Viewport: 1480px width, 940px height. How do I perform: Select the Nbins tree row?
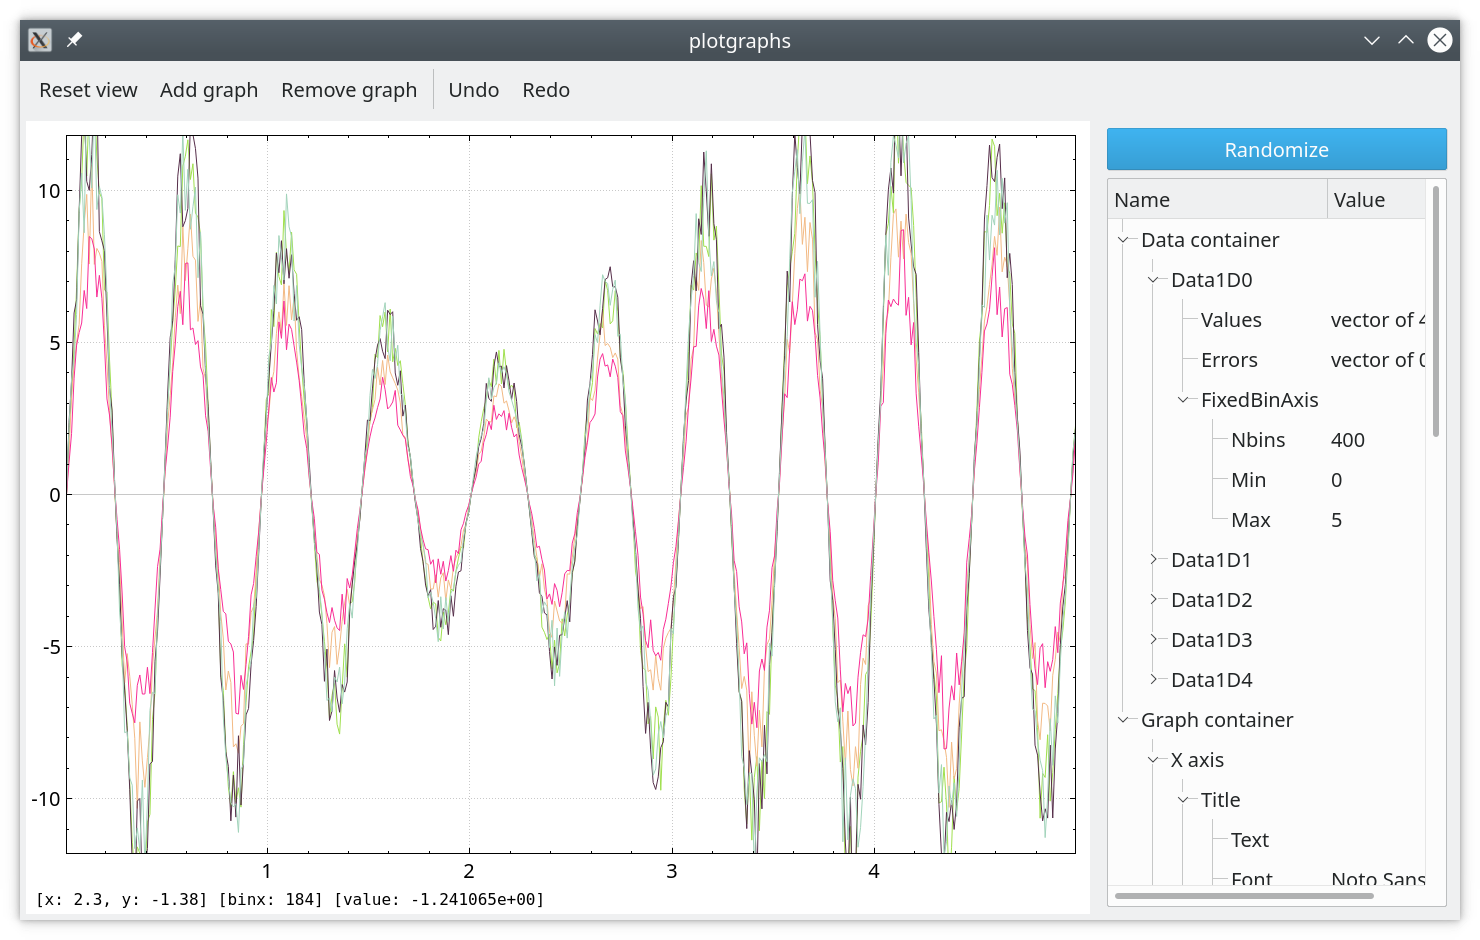point(1267,440)
